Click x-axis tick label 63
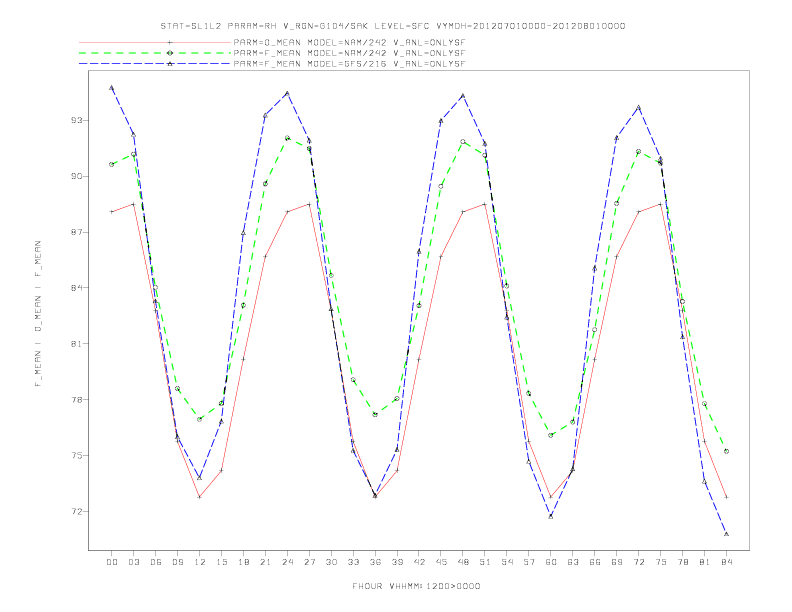 pyautogui.click(x=573, y=562)
